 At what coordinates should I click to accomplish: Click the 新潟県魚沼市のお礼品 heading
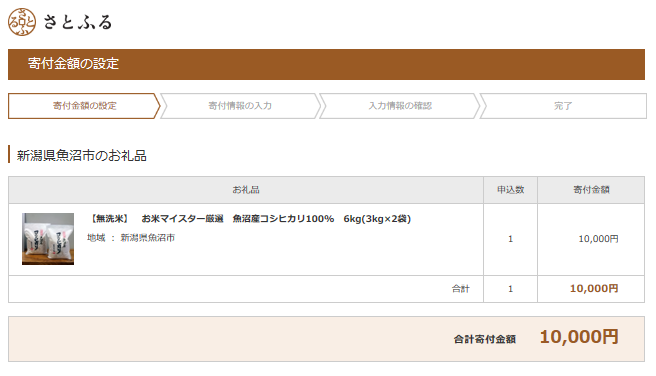82,156
